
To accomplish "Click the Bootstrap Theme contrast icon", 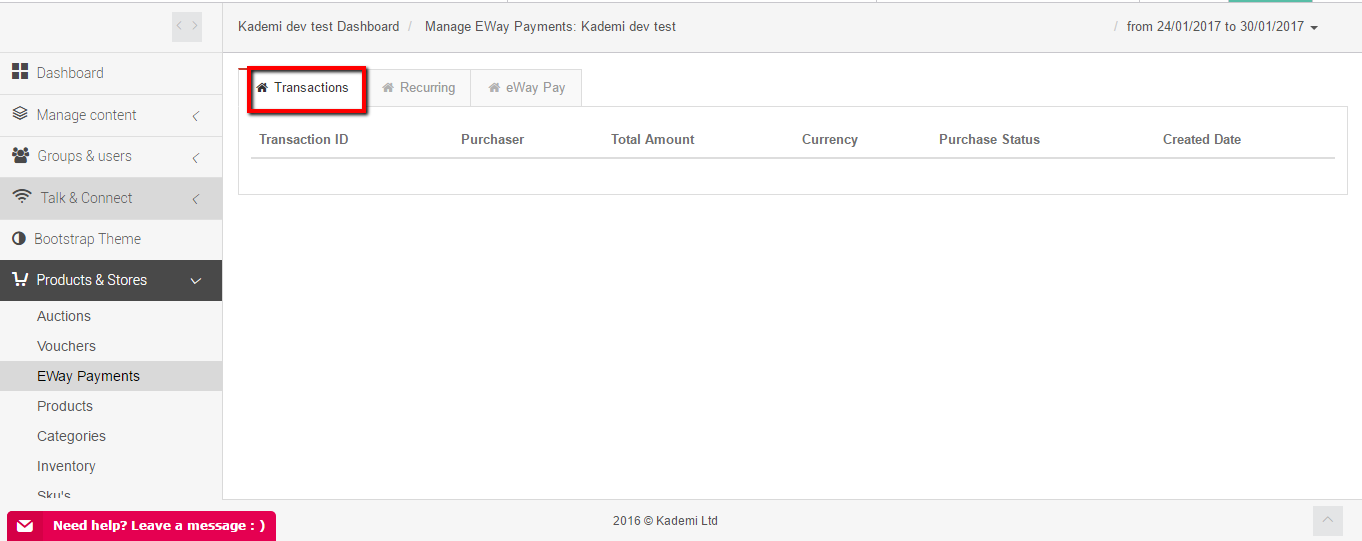I will point(18,239).
